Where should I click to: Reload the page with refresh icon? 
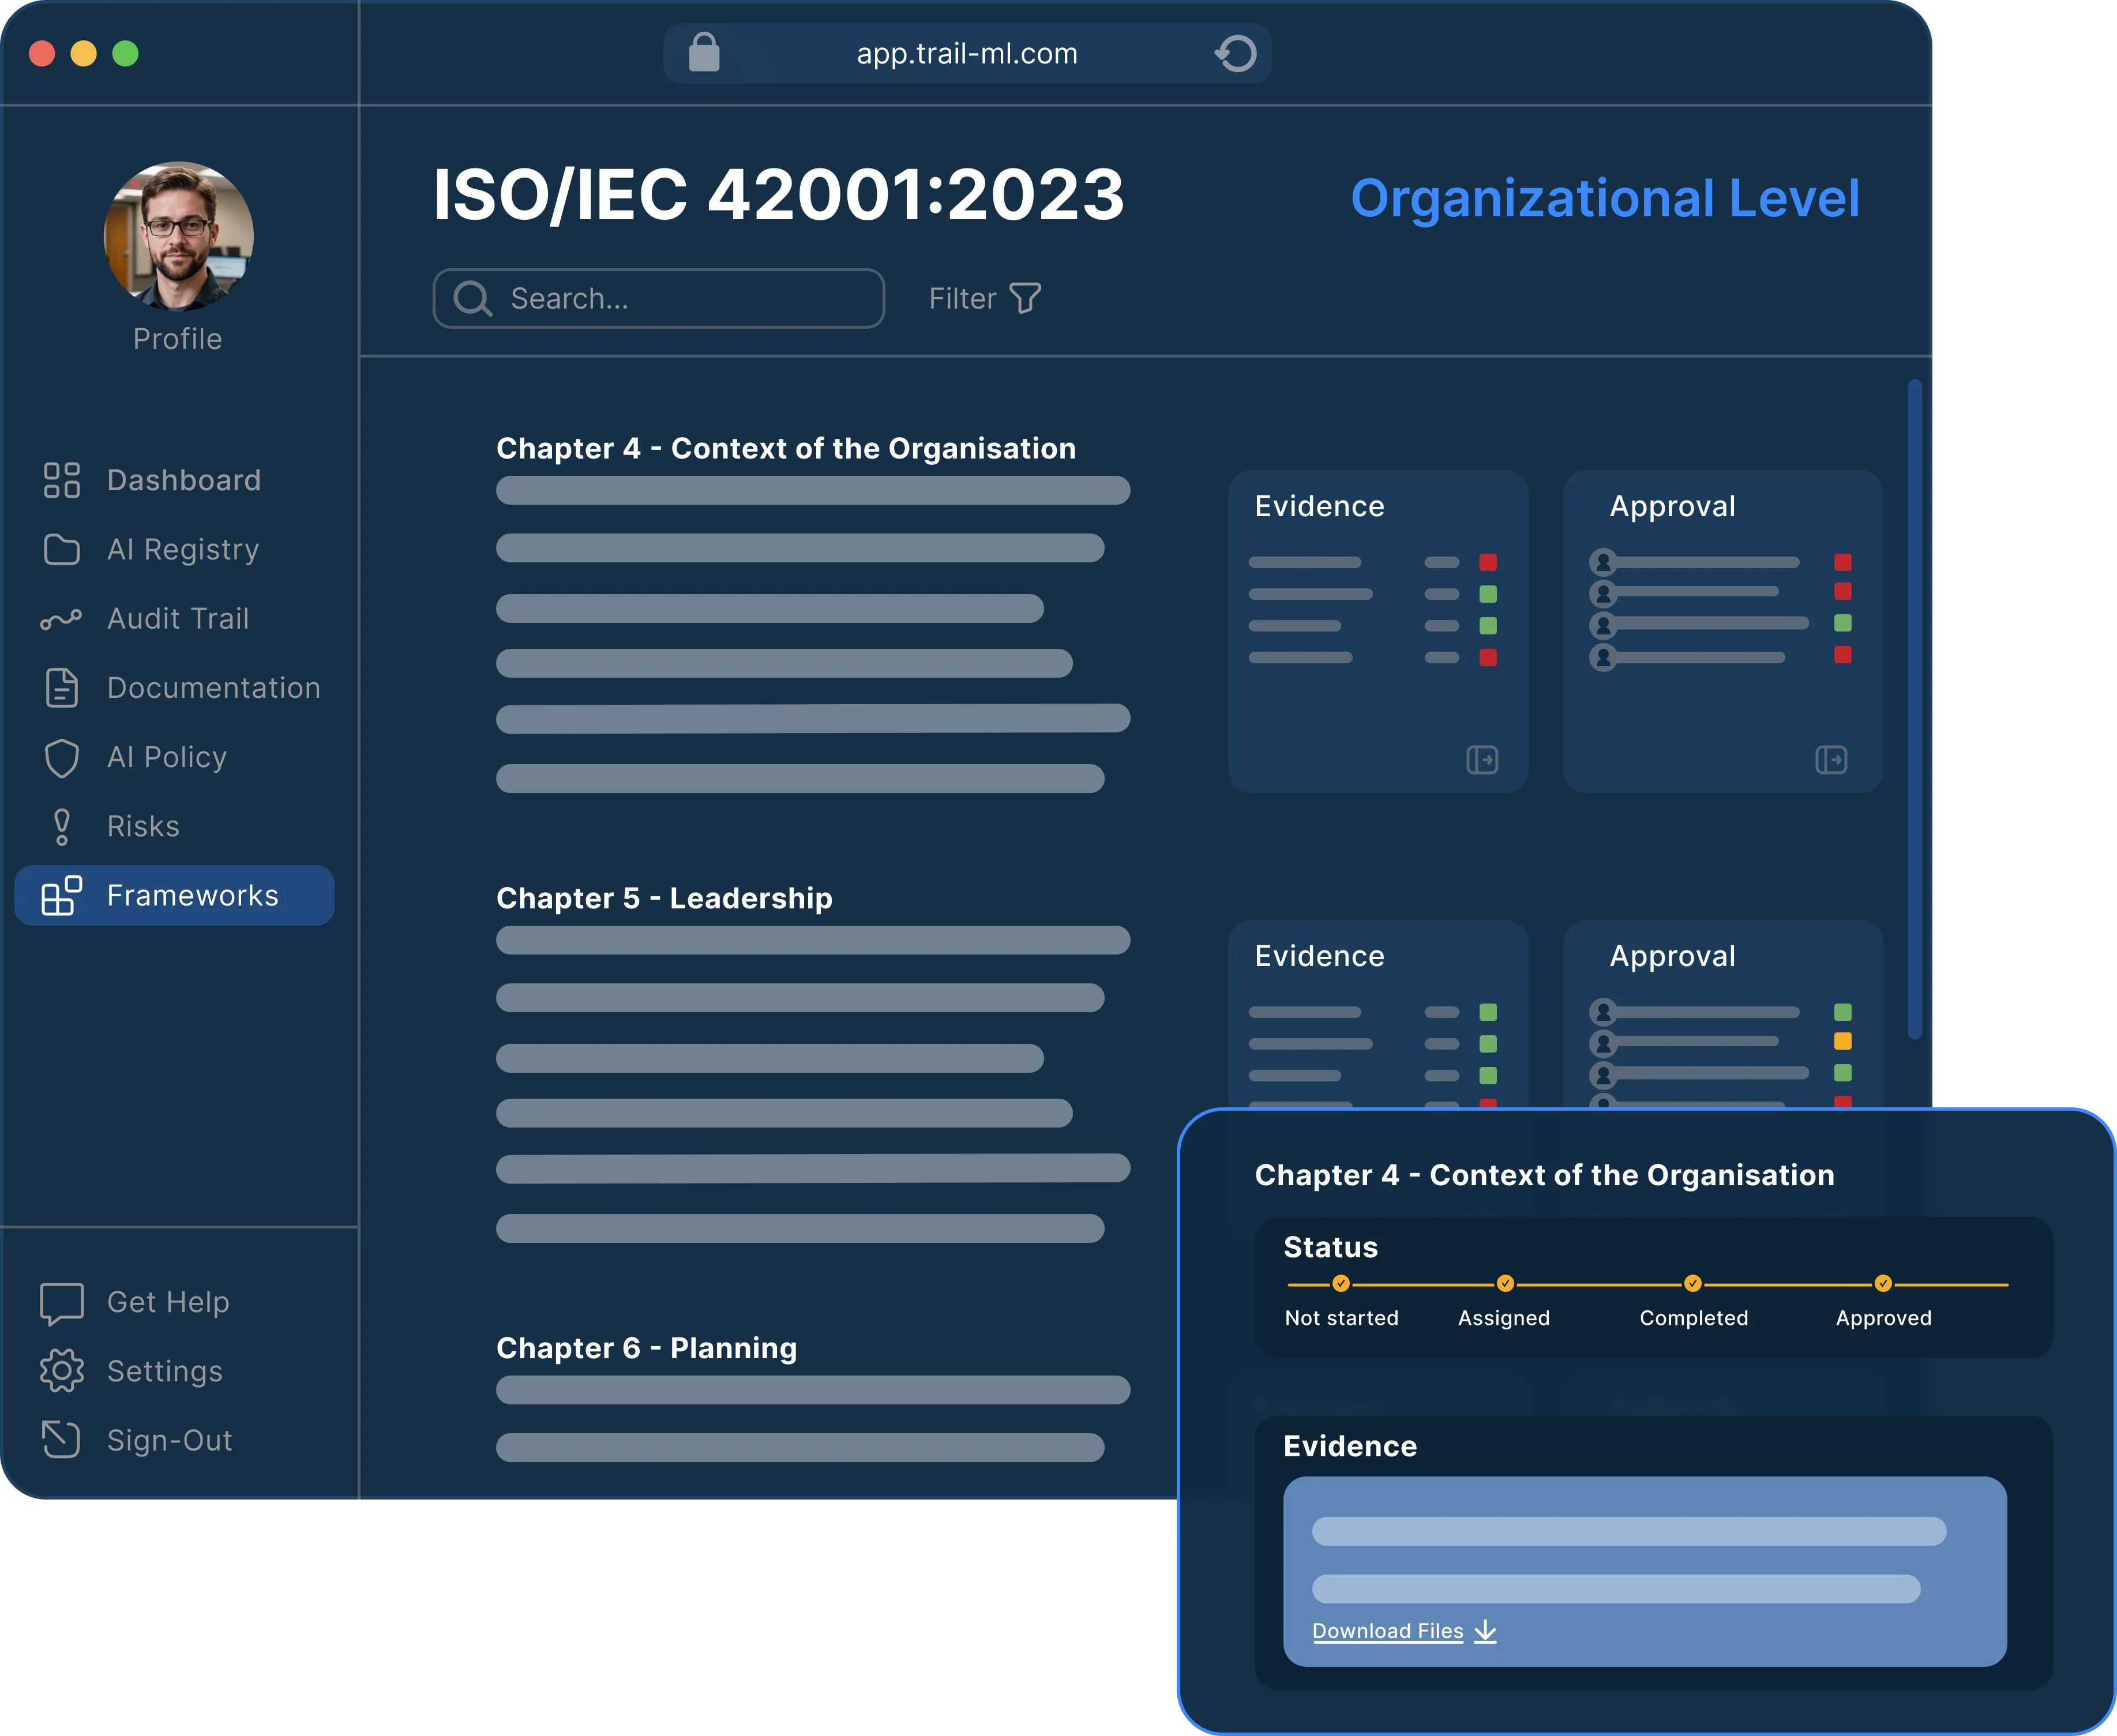pyautogui.click(x=1236, y=53)
